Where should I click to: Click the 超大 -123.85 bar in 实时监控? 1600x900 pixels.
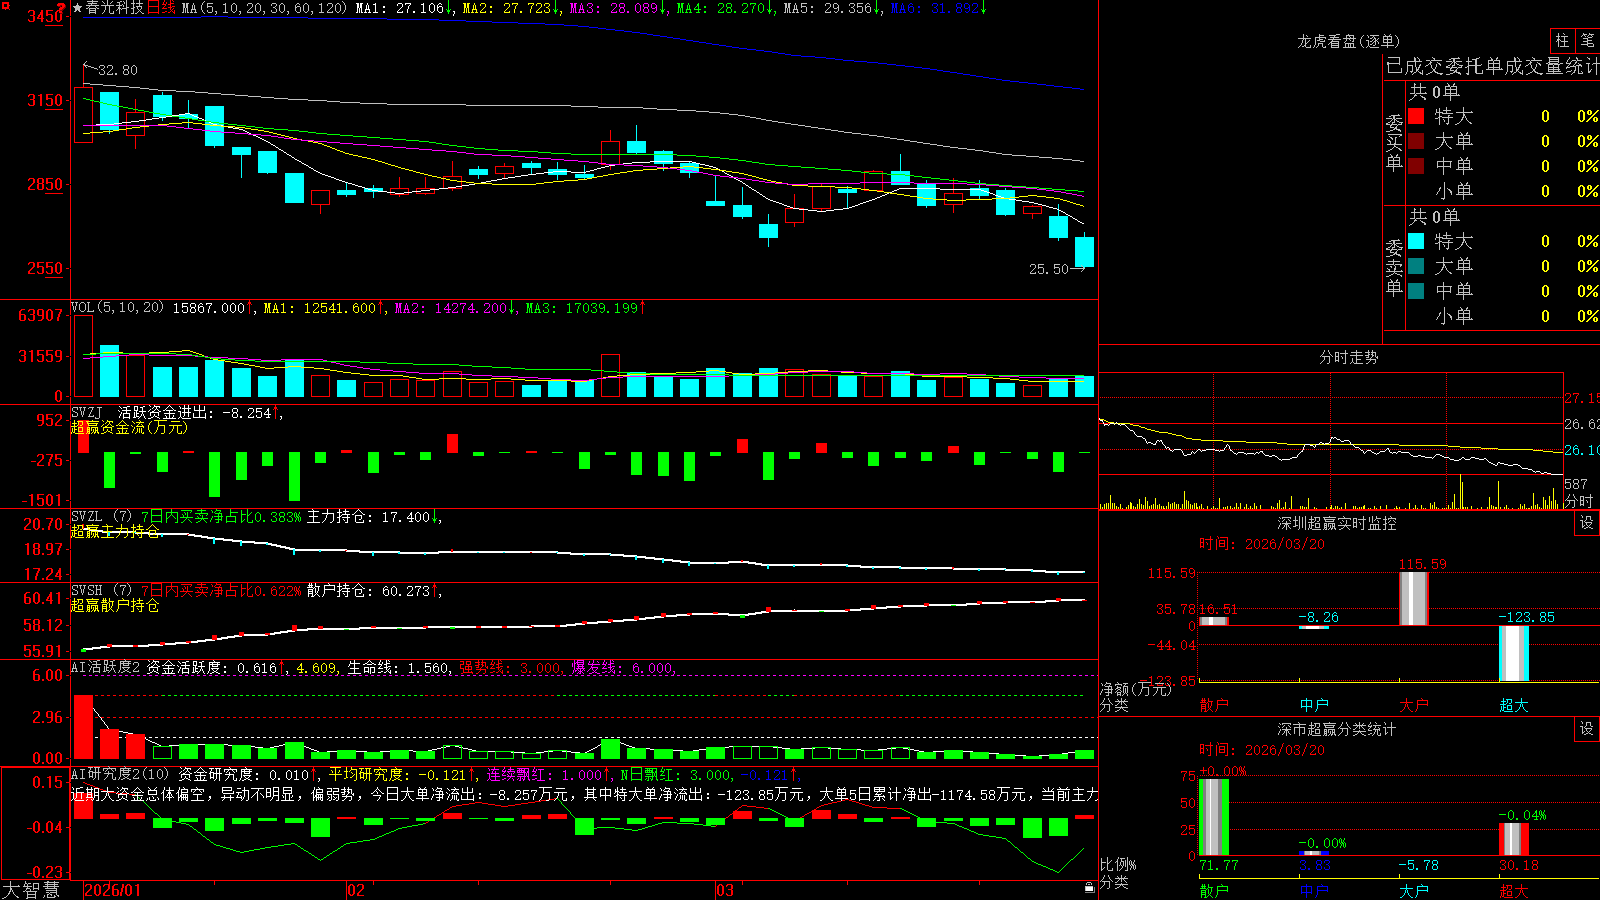pyautogui.click(x=1514, y=653)
